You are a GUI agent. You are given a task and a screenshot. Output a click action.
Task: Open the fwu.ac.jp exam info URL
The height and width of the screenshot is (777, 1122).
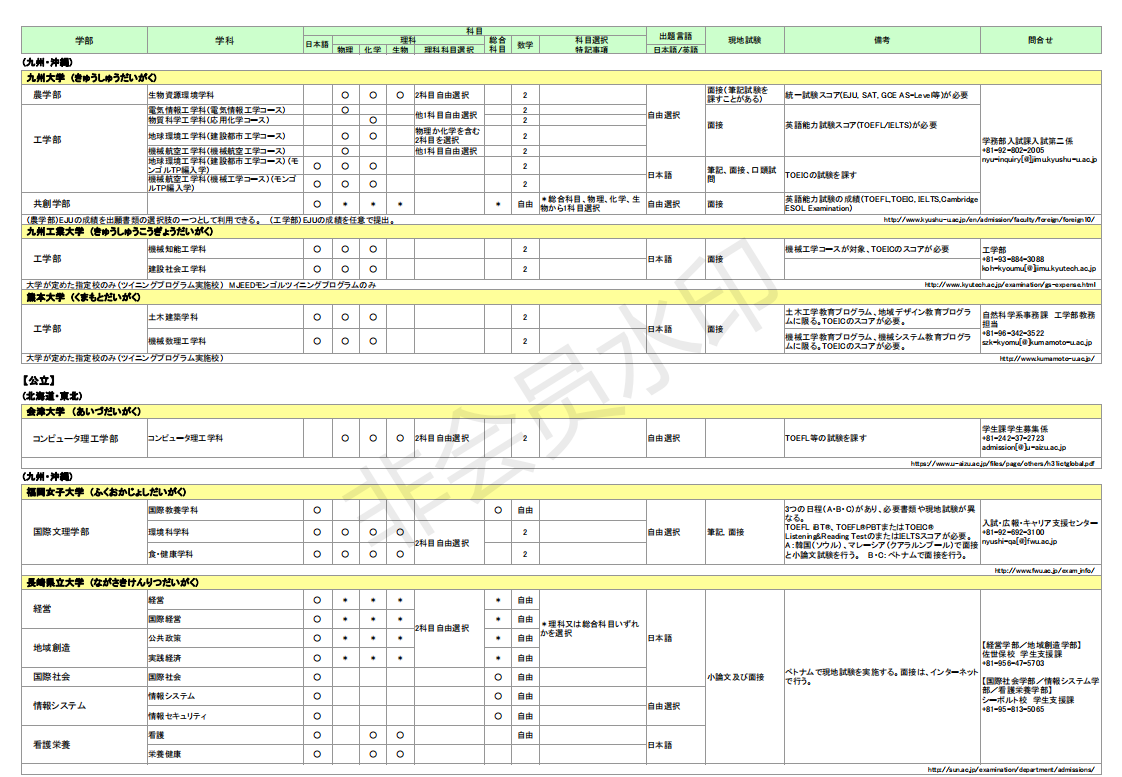pos(1044,570)
